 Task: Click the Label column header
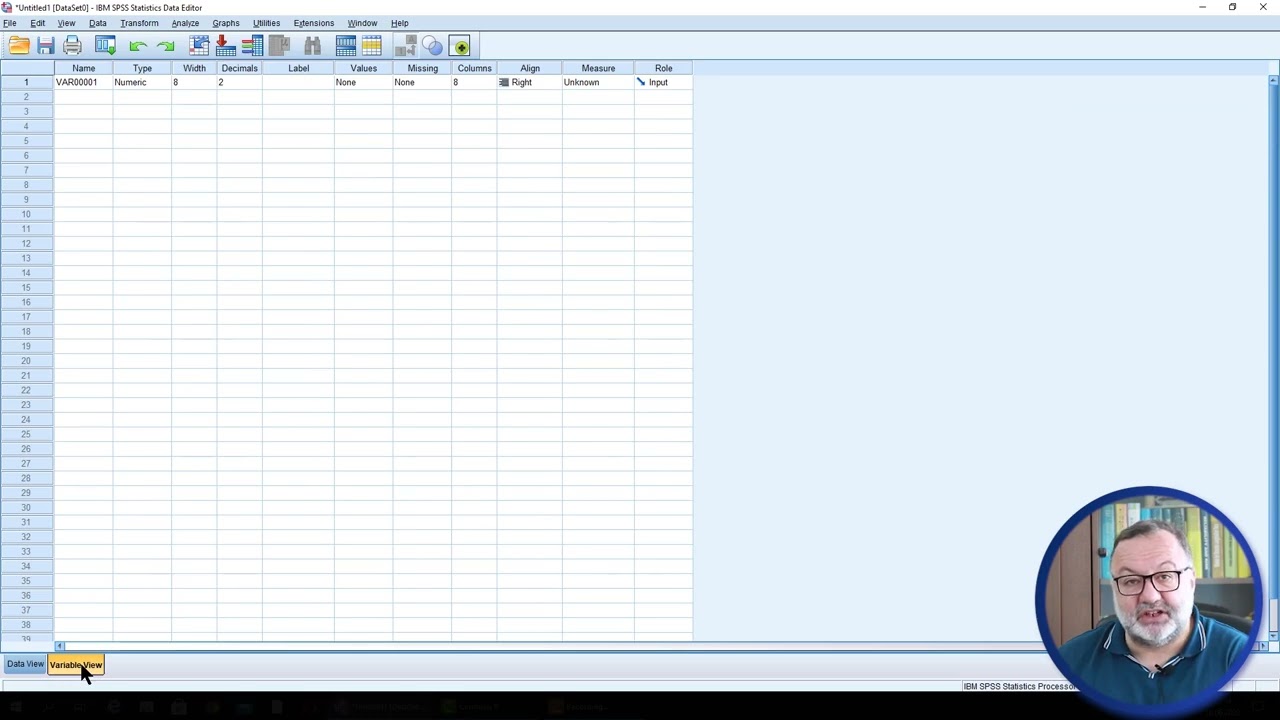click(299, 68)
